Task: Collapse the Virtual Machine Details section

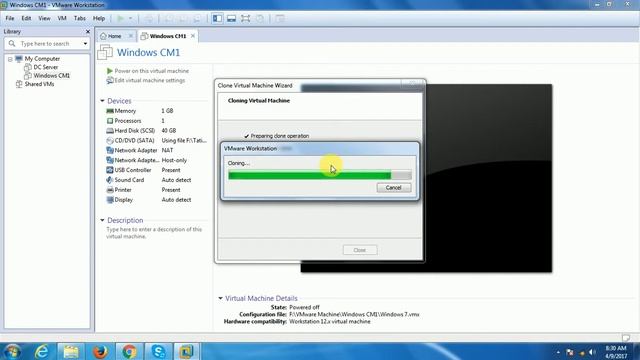Action: [220, 298]
